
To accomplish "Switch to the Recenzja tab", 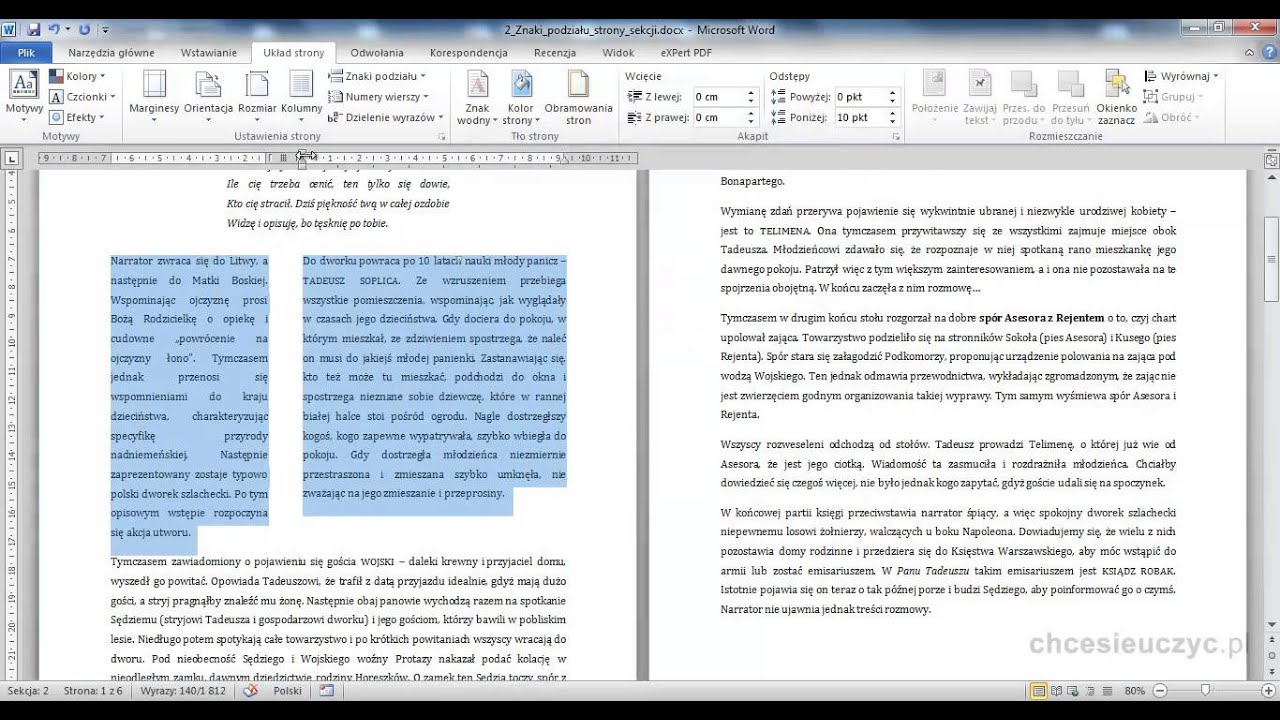I will point(555,53).
